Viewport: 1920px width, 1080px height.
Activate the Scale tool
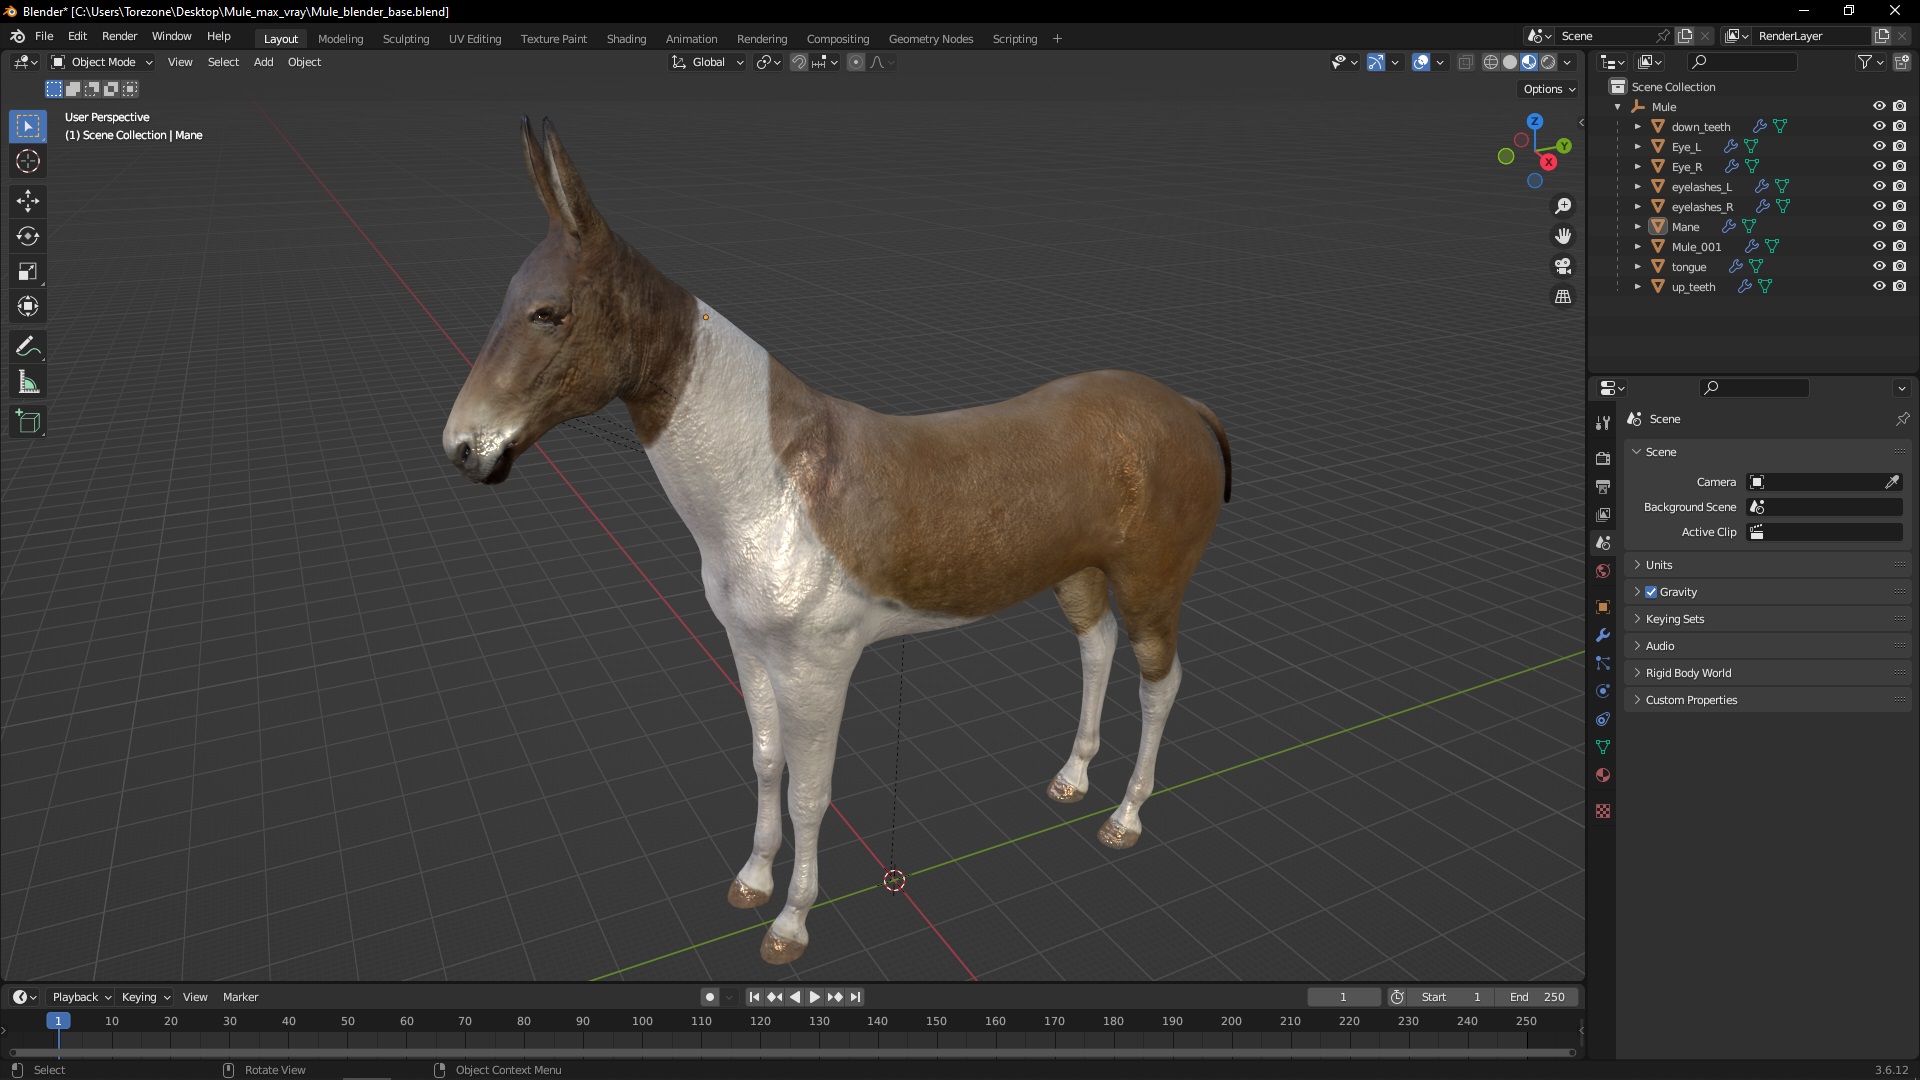(28, 271)
